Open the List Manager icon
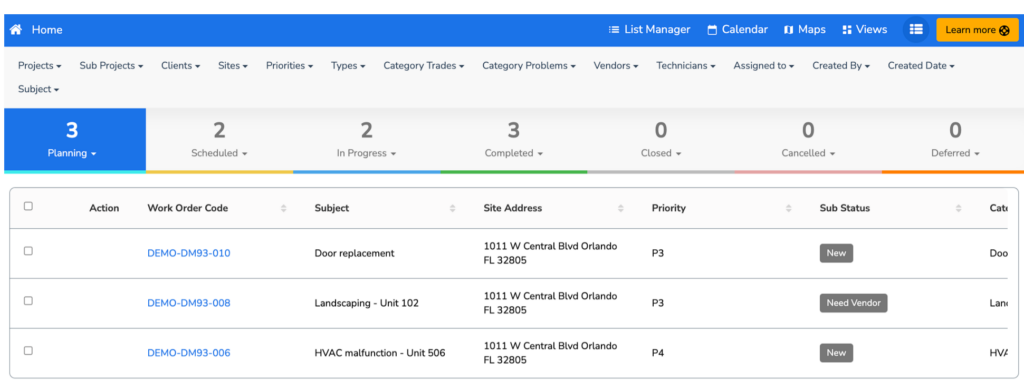The image size is (1024, 390). click(x=614, y=29)
